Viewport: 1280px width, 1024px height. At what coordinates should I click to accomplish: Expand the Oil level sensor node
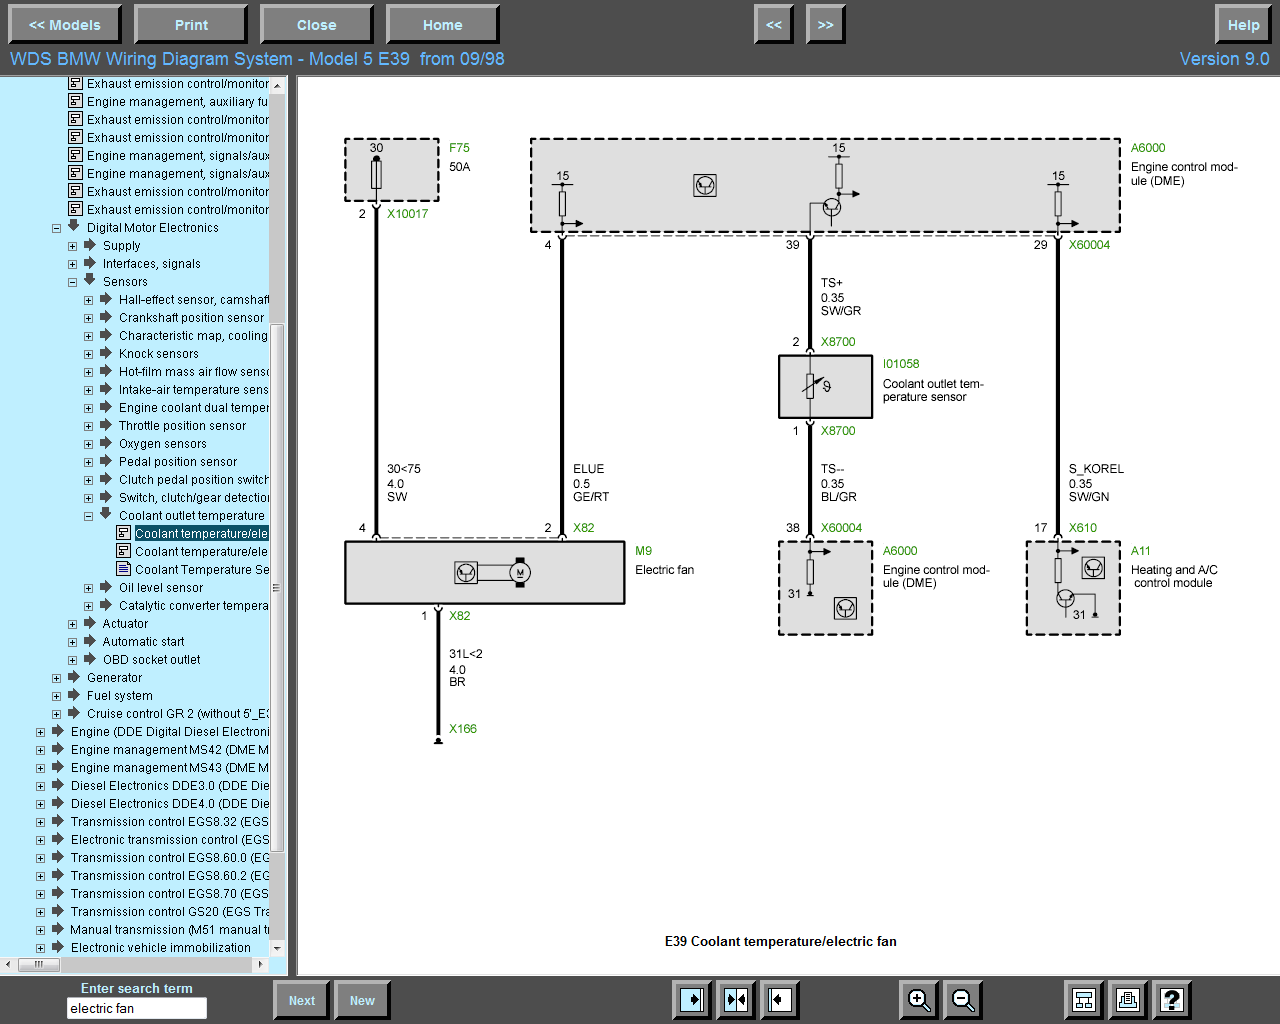88,588
